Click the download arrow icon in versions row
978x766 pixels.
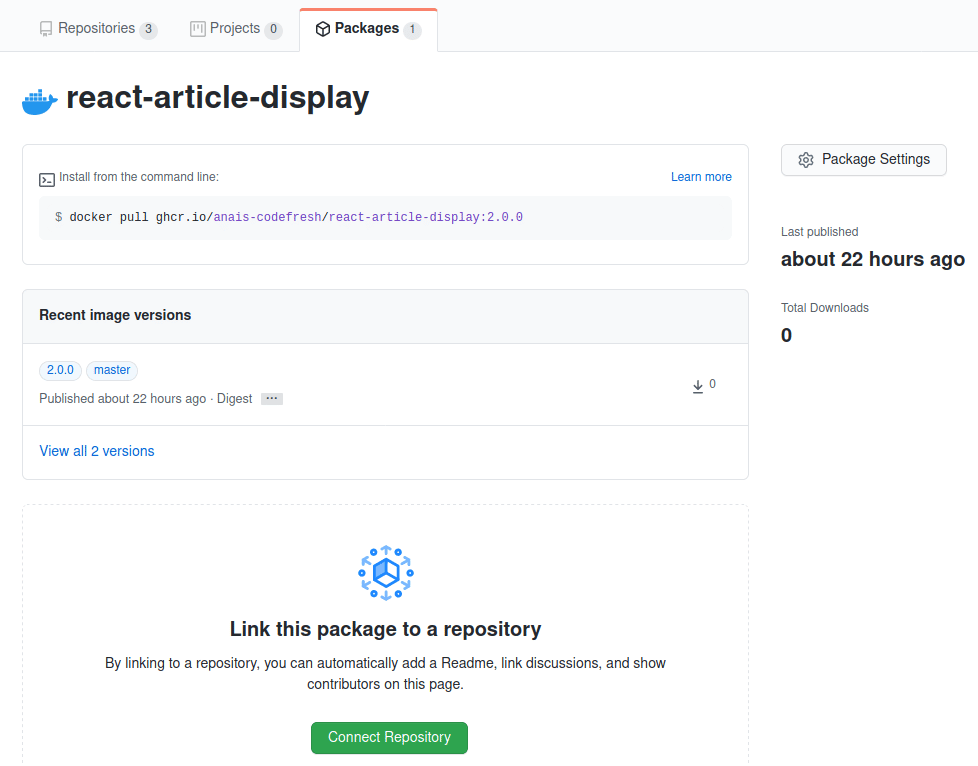coord(698,386)
